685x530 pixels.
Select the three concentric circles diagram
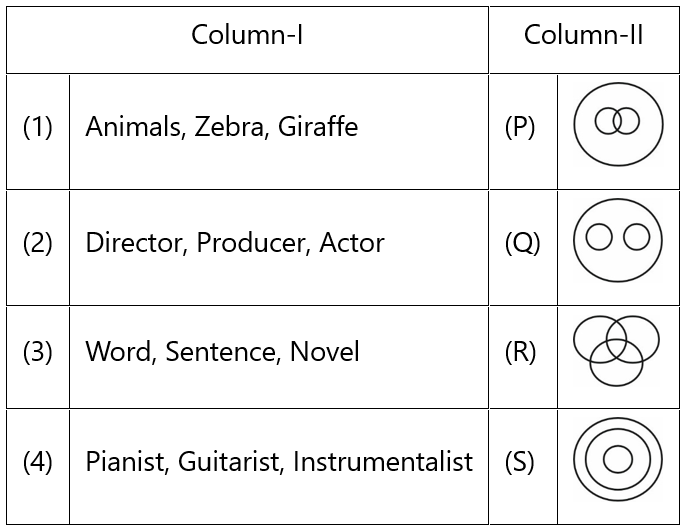[x=618, y=460]
